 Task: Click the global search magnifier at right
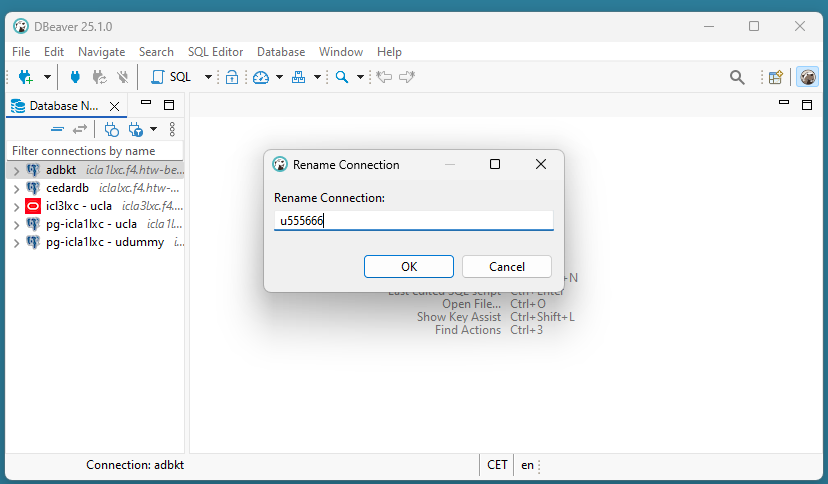click(737, 78)
